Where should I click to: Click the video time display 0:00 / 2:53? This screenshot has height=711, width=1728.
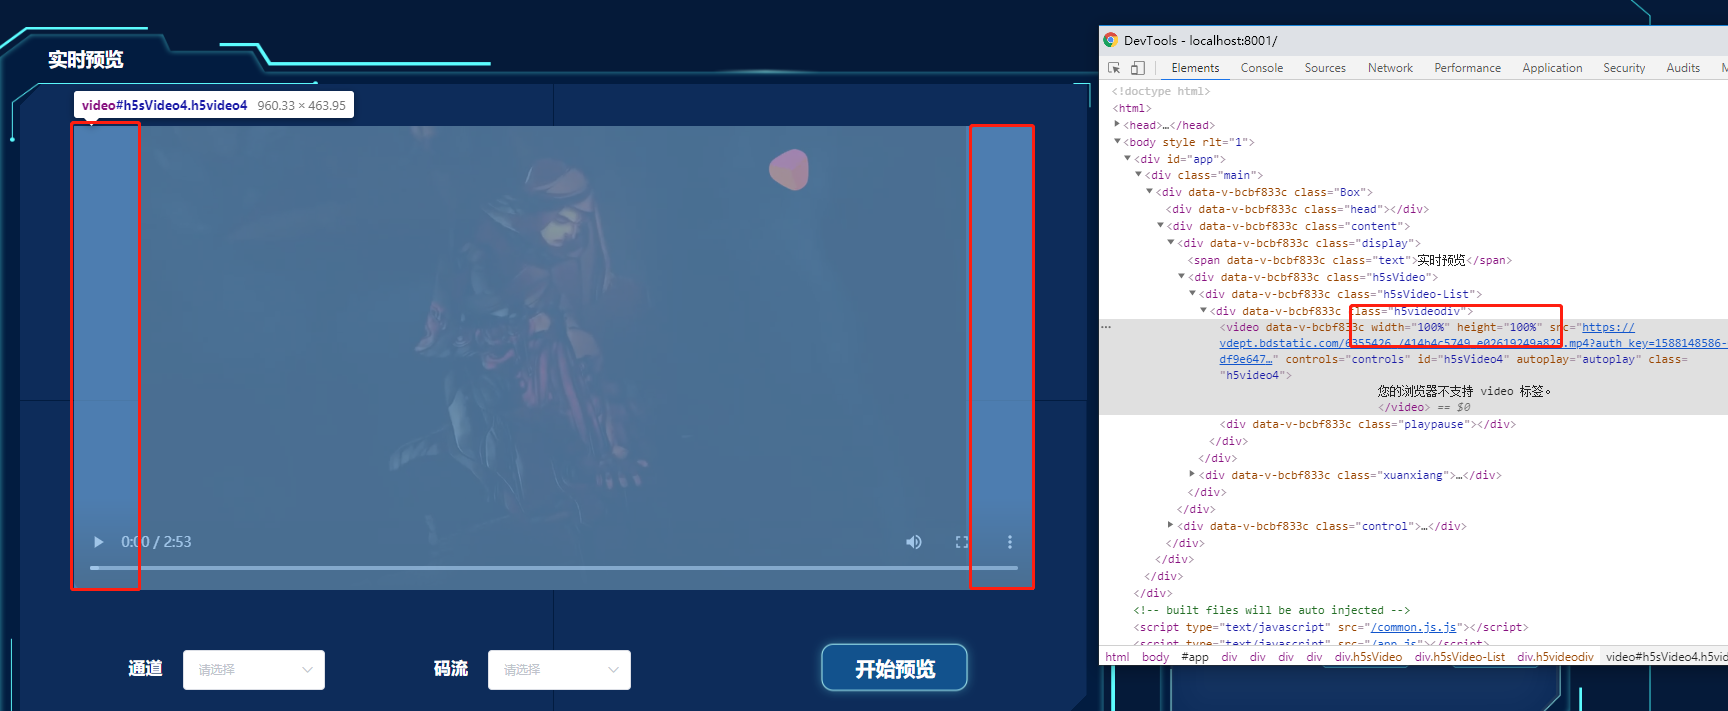(156, 542)
